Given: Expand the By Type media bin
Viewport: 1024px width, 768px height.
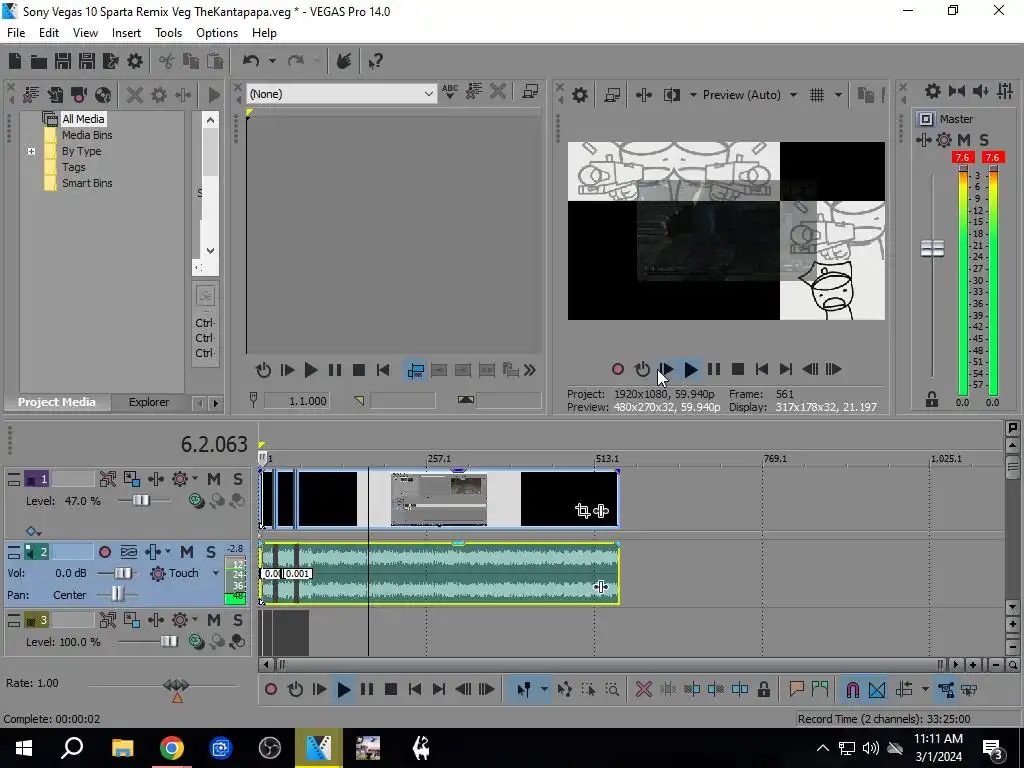Looking at the screenshot, I should pos(31,152).
